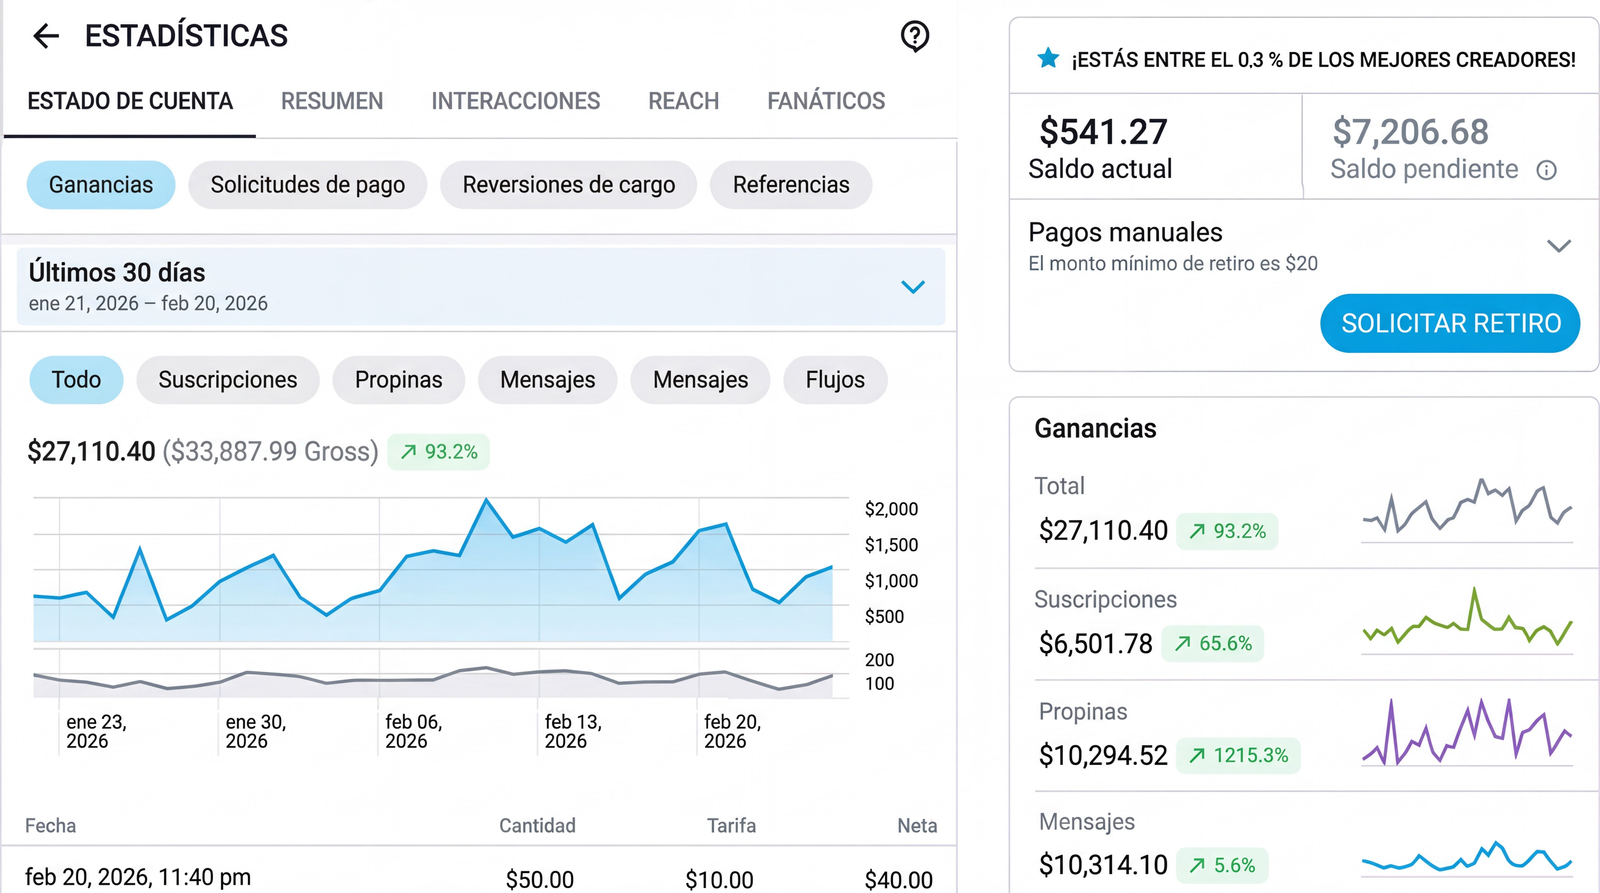
Task: Open the Fanáticos tab
Action: [825, 101]
